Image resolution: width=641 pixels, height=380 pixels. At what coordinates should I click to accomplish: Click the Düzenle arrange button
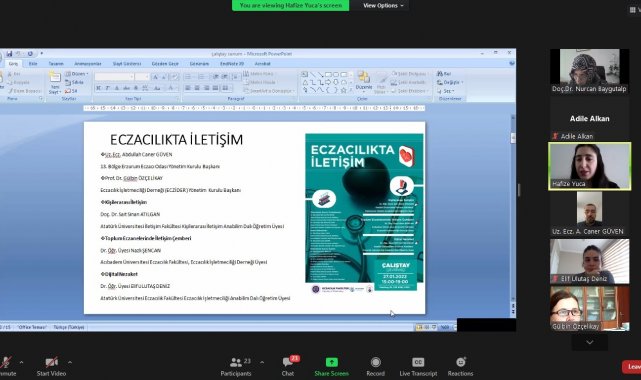pyautogui.click(x=363, y=81)
